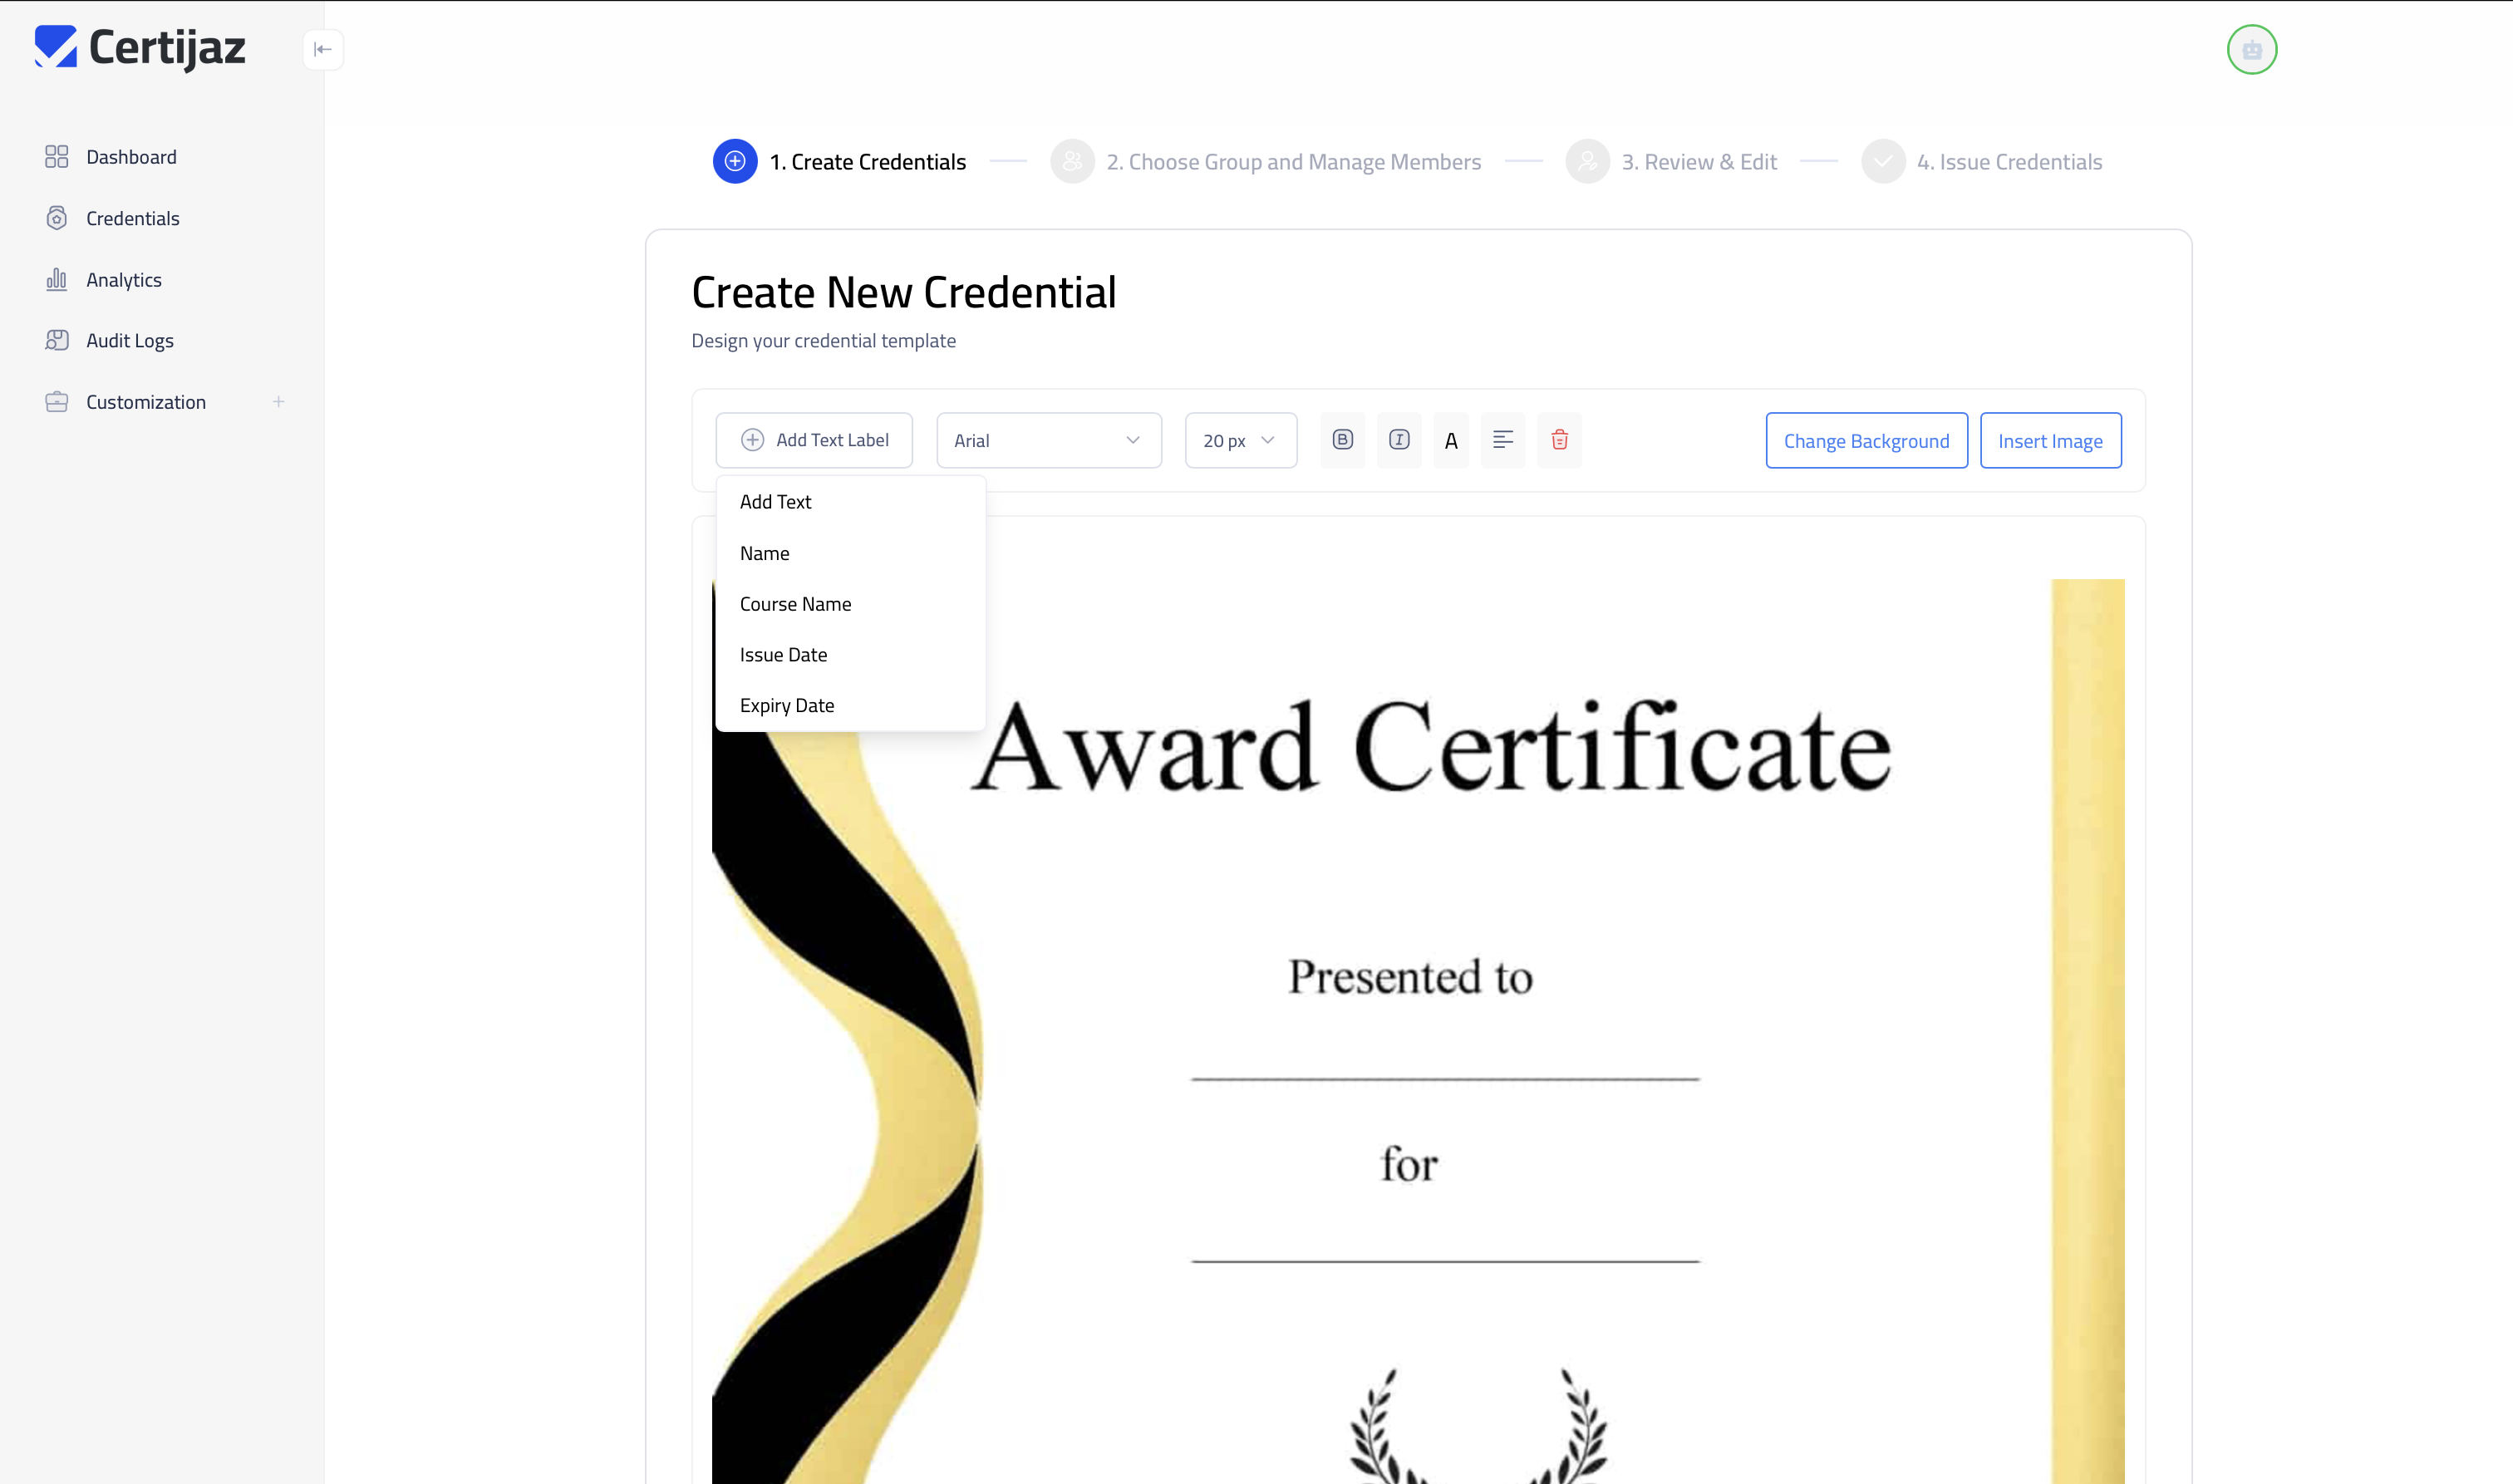Viewport: 2513px width, 1484px height.
Task: Apply left text alignment
Action: 1503,440
